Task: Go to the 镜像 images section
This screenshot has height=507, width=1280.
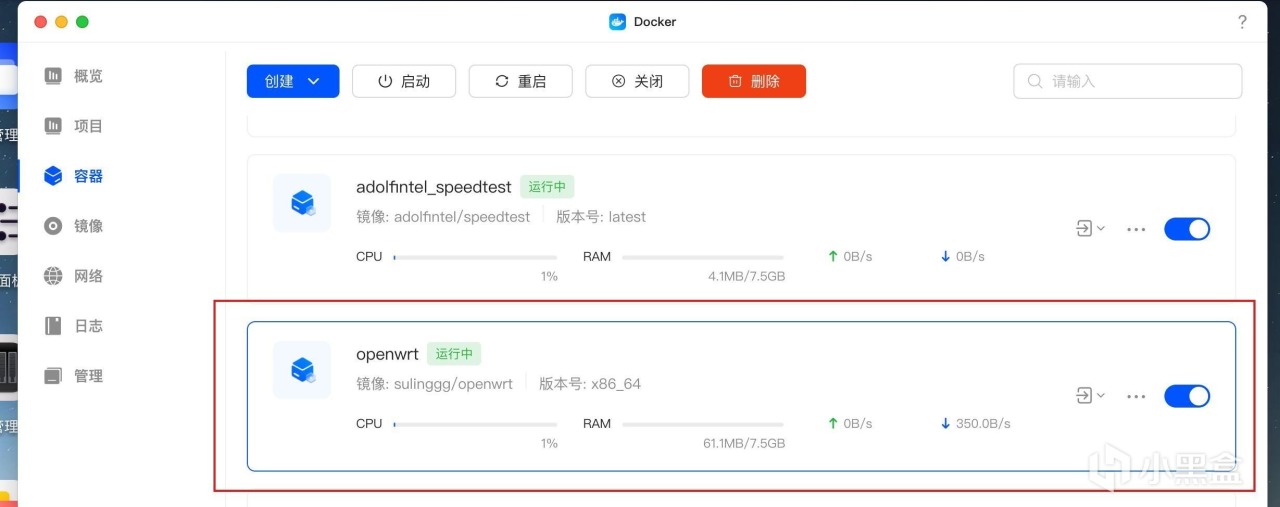Action: [x=73, y=226]
